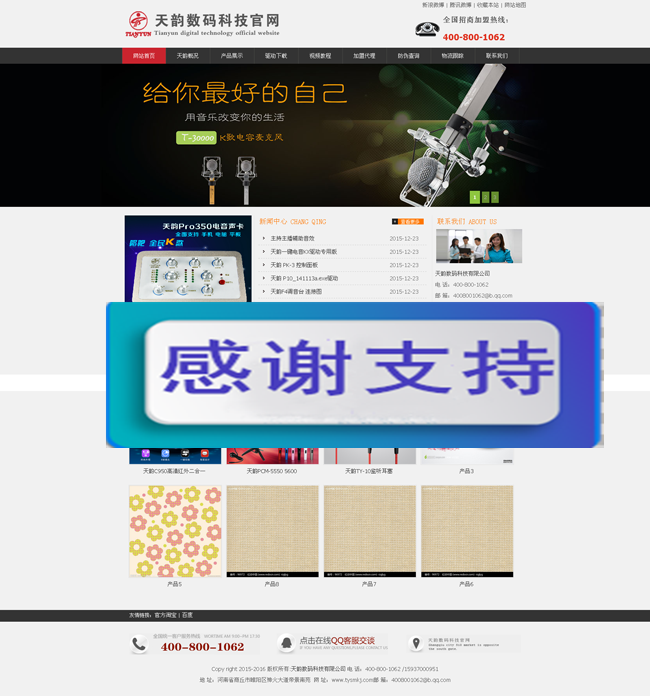Open the 防伪查询 menu item

point(408,56)
